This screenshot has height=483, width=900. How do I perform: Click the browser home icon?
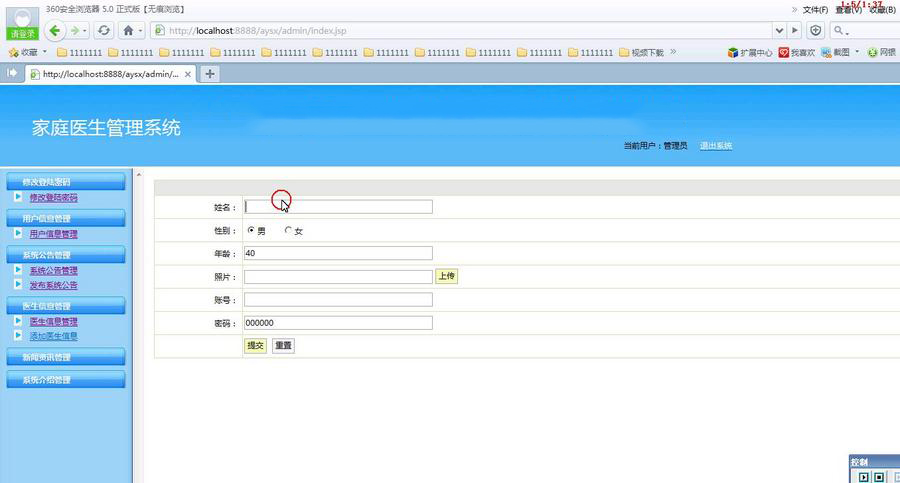point(128,31)
